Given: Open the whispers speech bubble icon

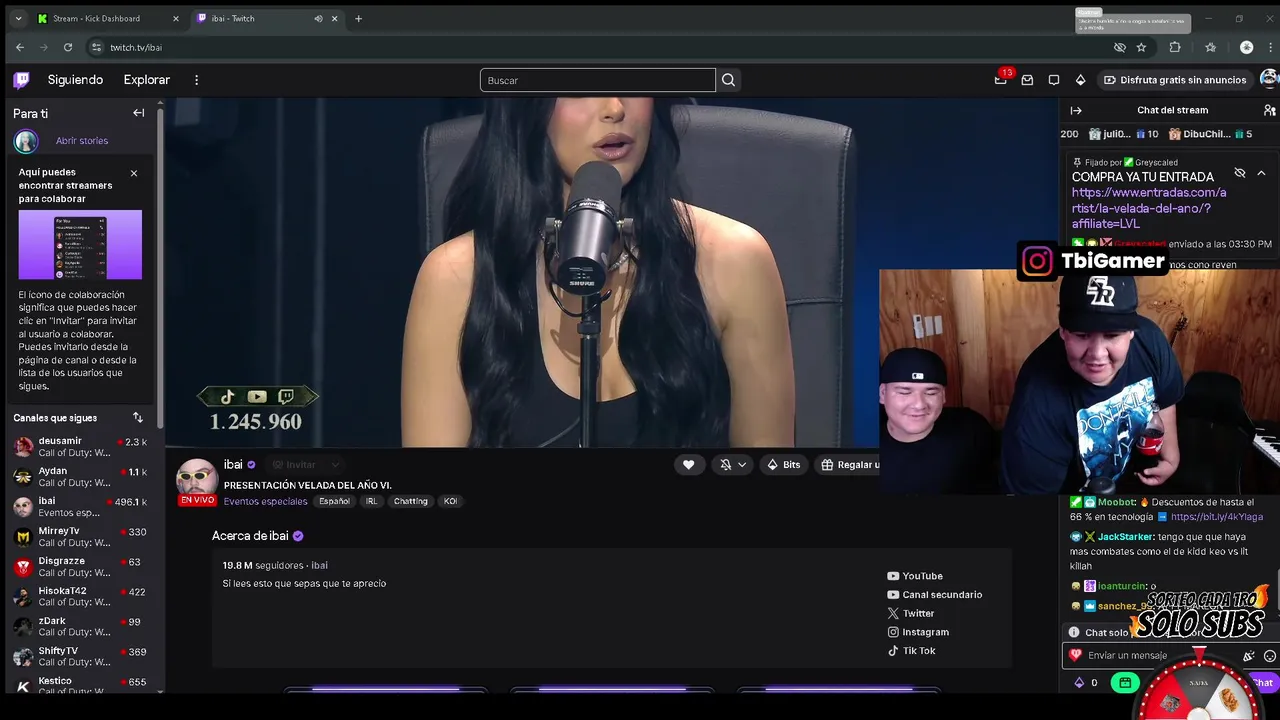Looking at the screenshot, I should tap(1054, 80).
